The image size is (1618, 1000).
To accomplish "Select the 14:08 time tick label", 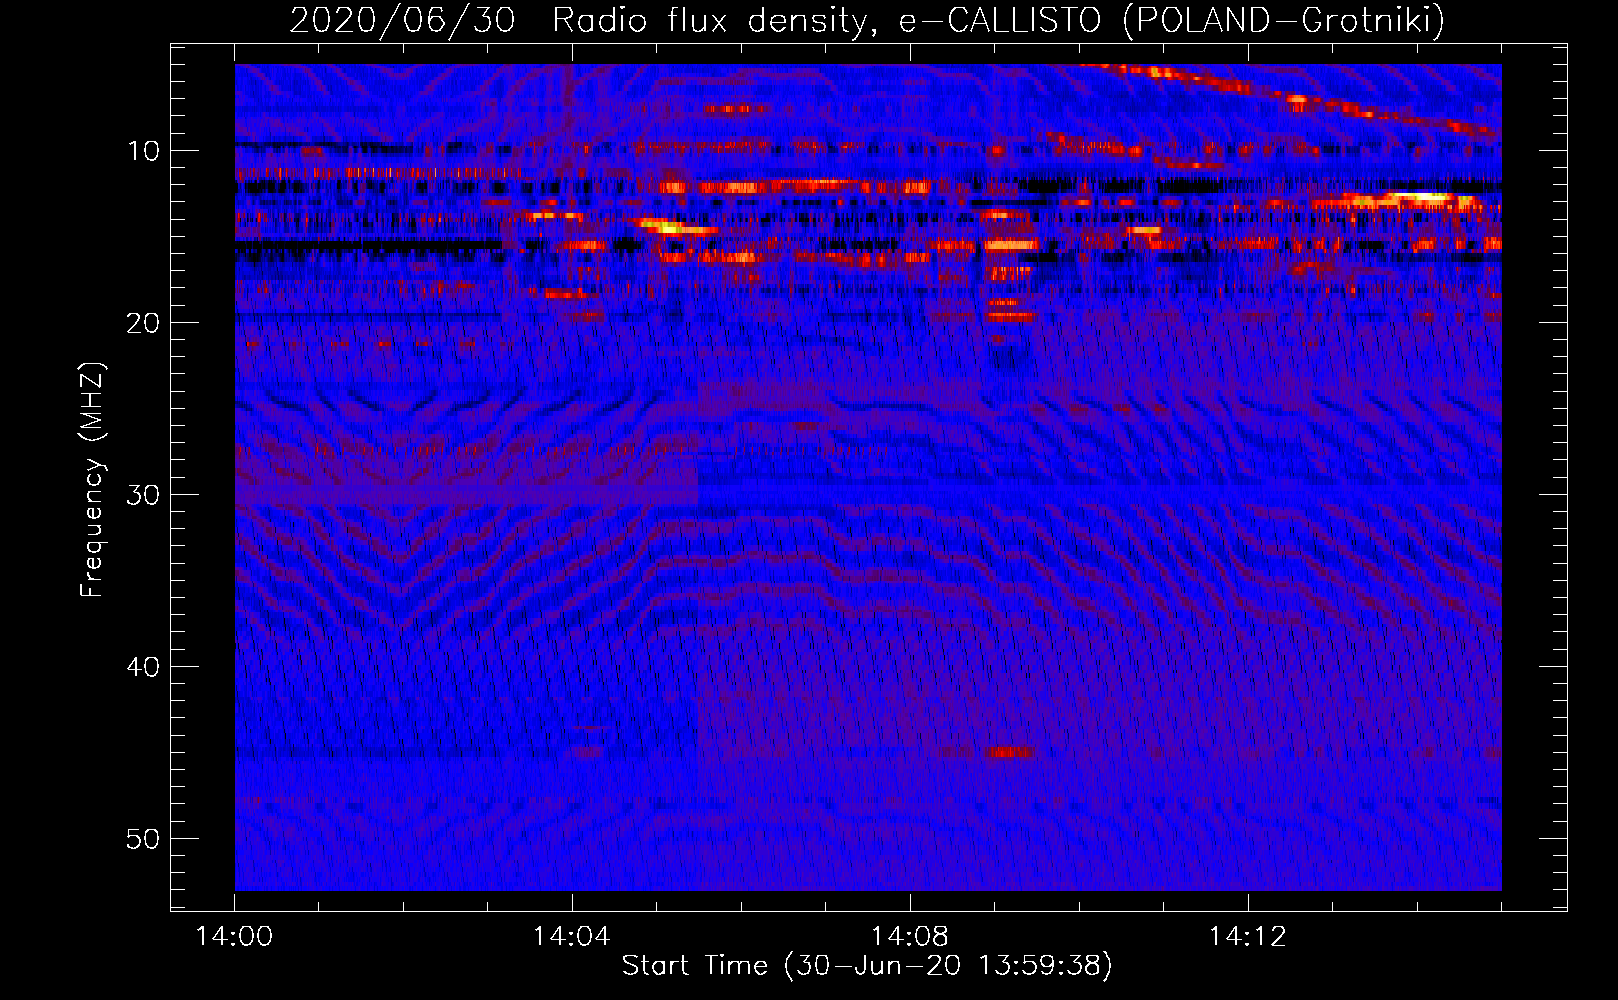I will tap(910, 937).
